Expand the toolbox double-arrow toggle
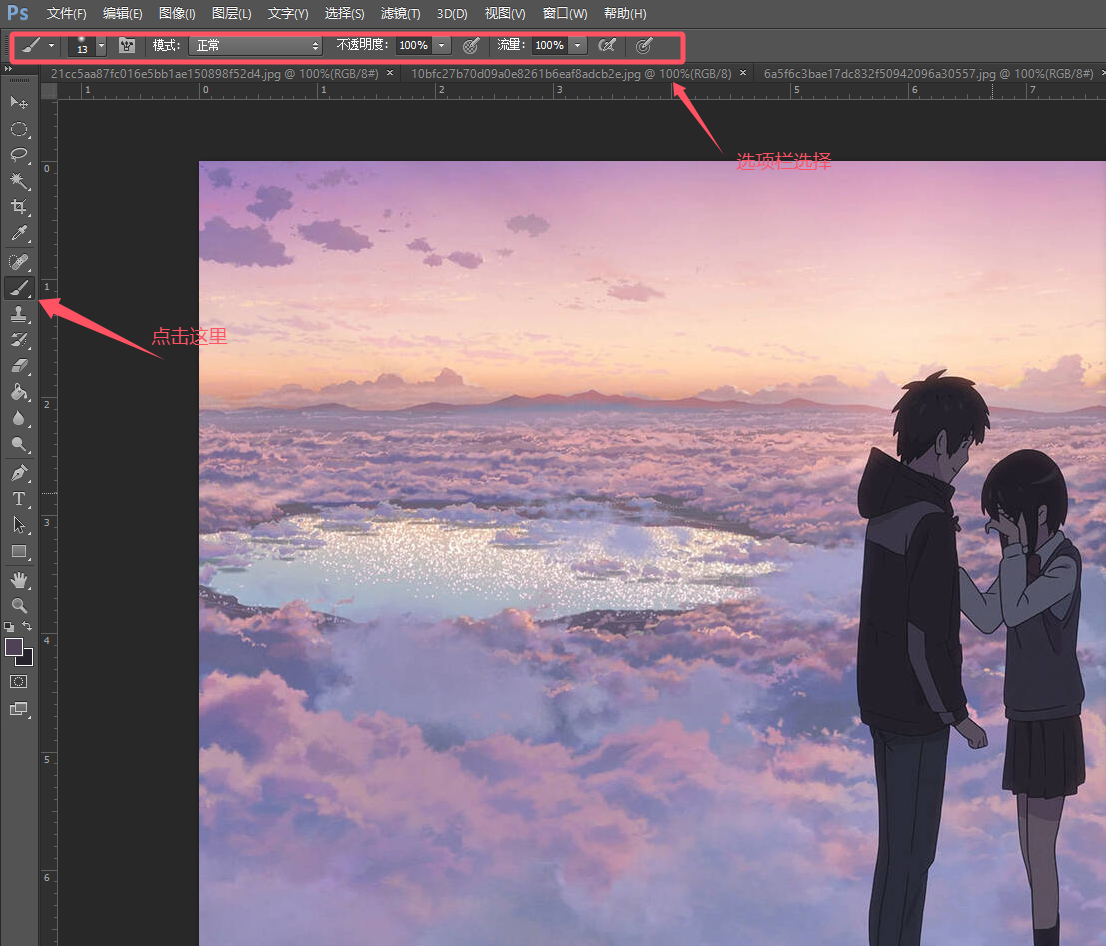This screenshot has height=946, width=1106. pos(8,68)
